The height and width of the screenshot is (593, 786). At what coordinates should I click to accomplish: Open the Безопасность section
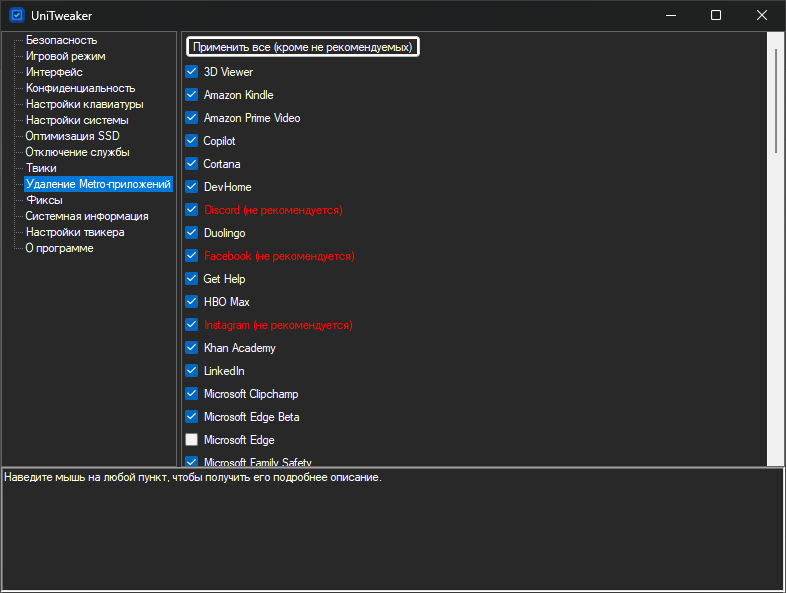click(61, 40)
